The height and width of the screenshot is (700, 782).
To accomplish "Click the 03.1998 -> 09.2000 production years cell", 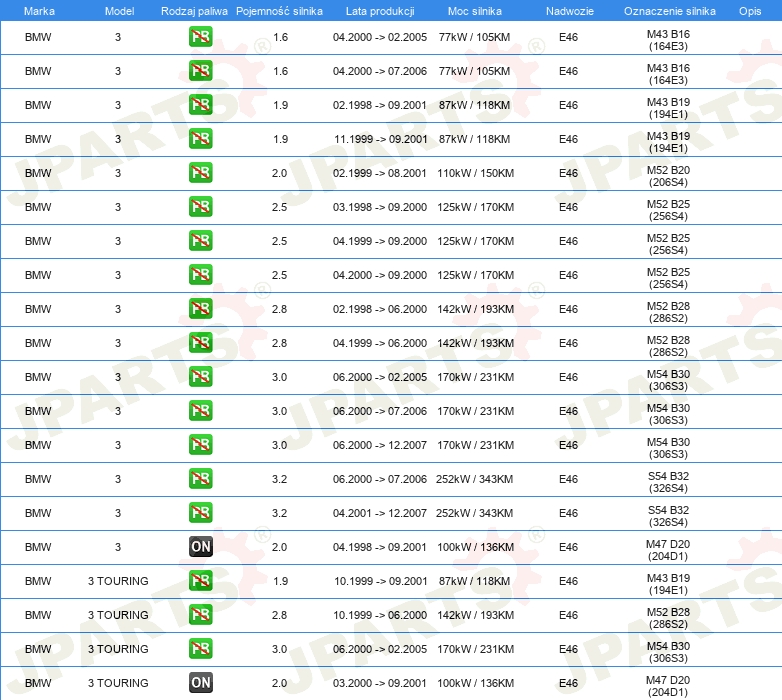I will (x=380, y=207).
